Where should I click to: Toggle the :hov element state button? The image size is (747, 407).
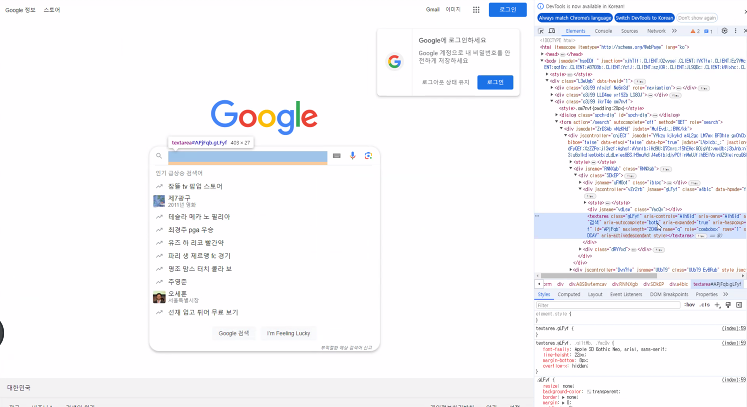[x=689, y=305]
